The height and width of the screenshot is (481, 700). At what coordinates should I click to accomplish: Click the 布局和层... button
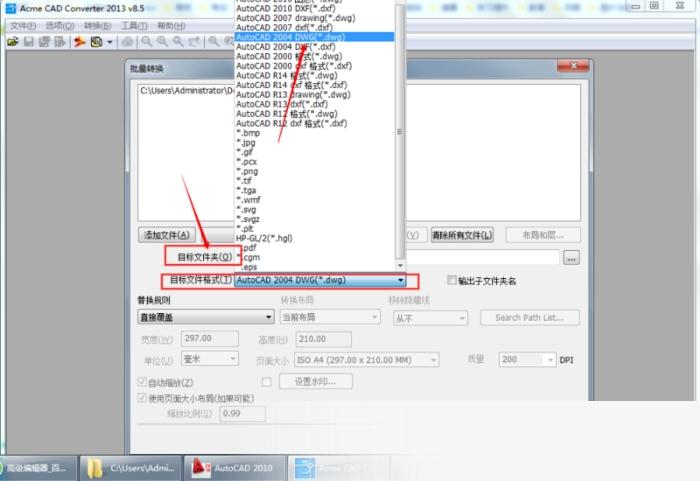coord(543,235)
